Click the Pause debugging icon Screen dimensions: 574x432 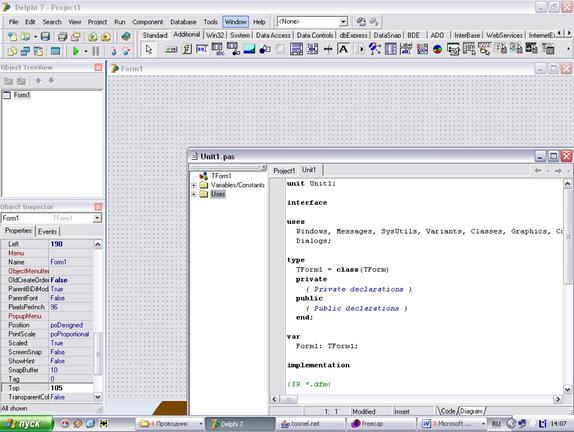(96, 51)
